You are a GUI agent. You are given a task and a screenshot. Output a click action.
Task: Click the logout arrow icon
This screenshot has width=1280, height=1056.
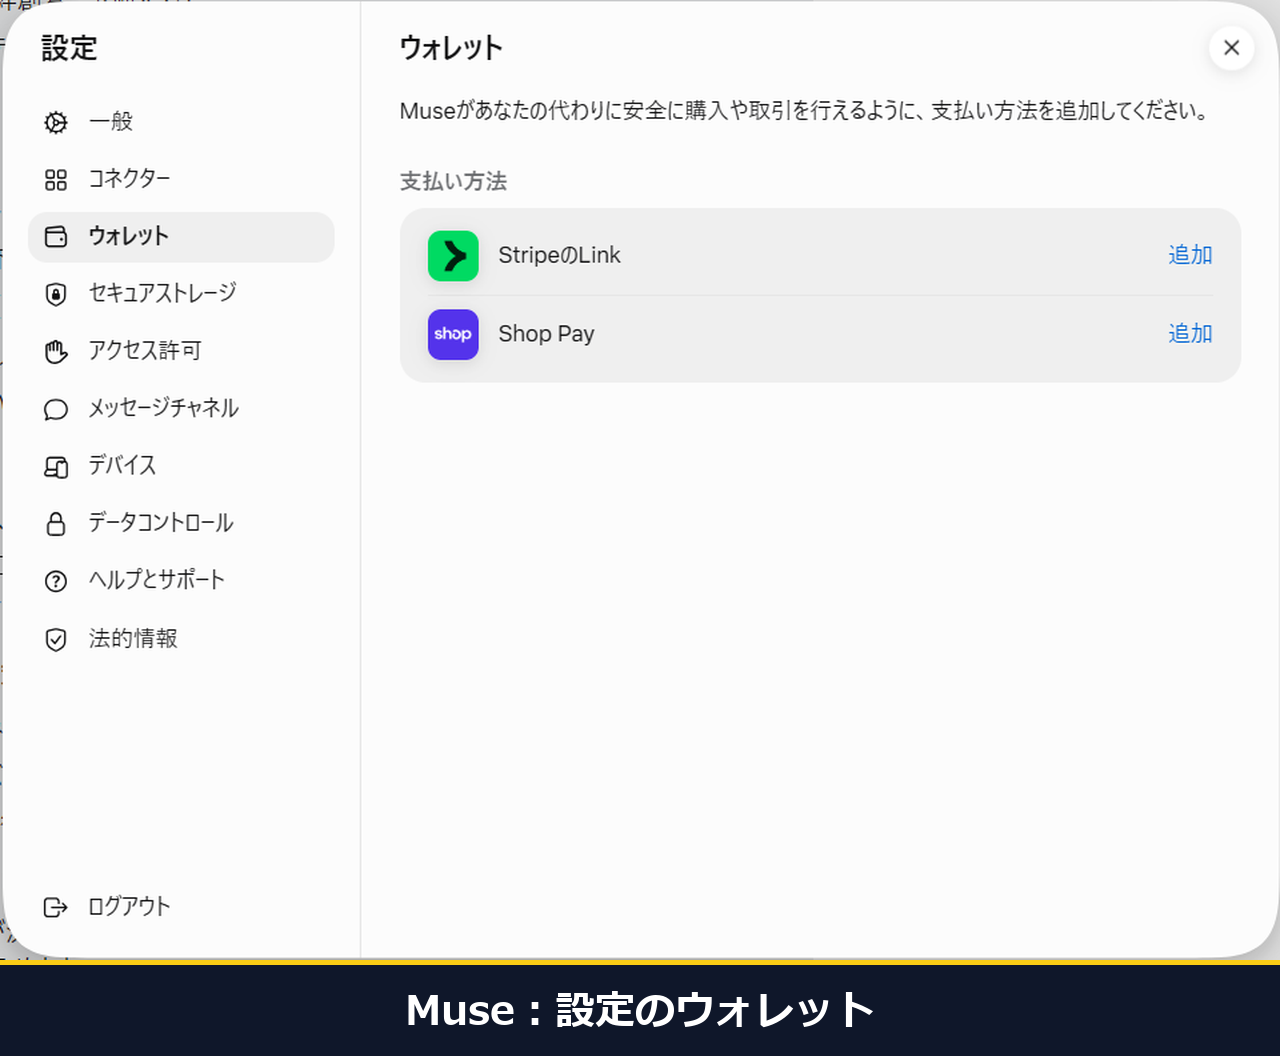click(56, 907)
